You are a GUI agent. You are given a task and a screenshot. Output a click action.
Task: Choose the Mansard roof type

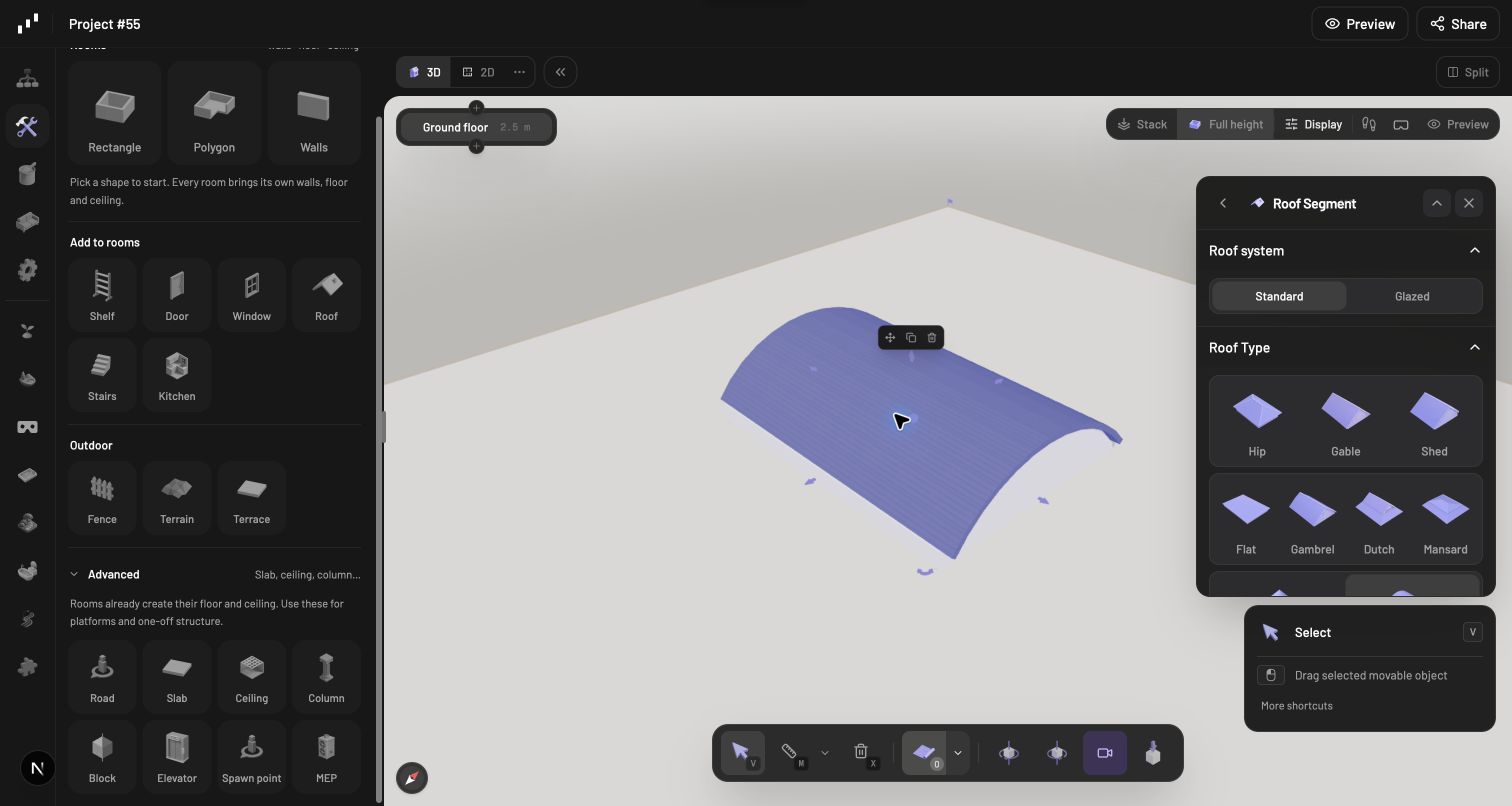[x=1445, y=519]
